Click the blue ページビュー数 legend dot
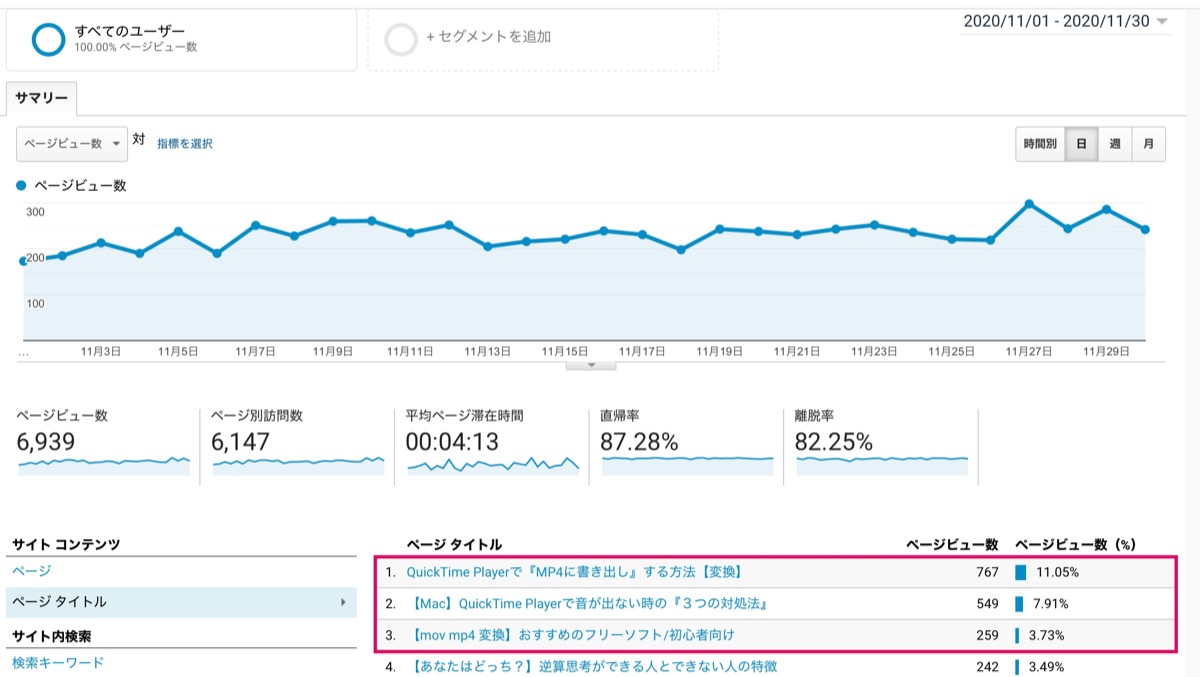The width and height of the screenshot is (1200, 677). (22, 186)
